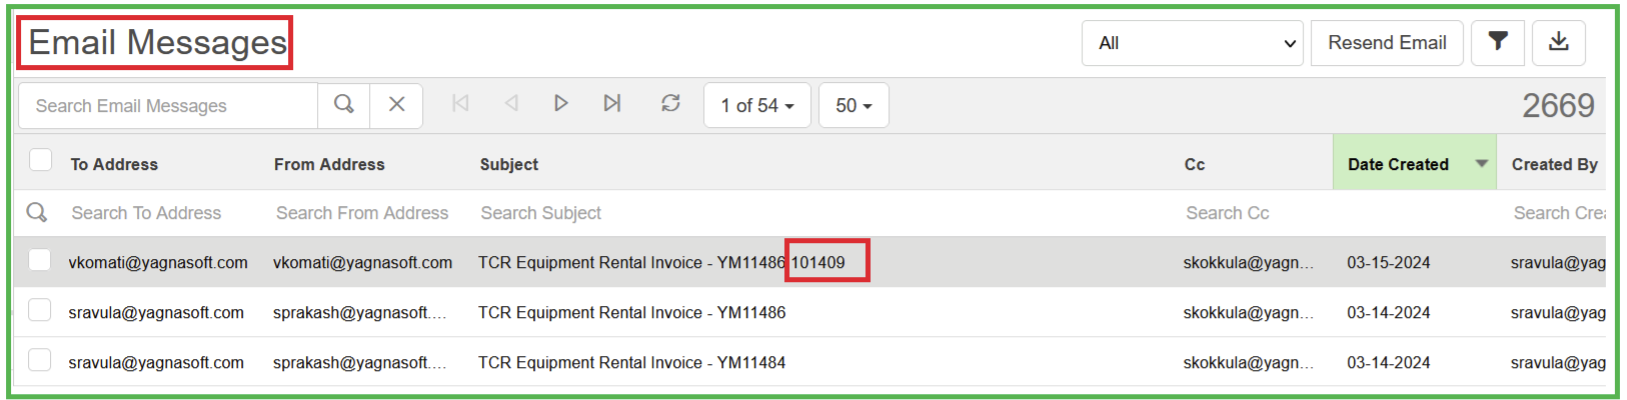The width and height of the screenshot is (1627, 400).
Task: Open the filter funnel icon
Action: [x=1497, y=43]
